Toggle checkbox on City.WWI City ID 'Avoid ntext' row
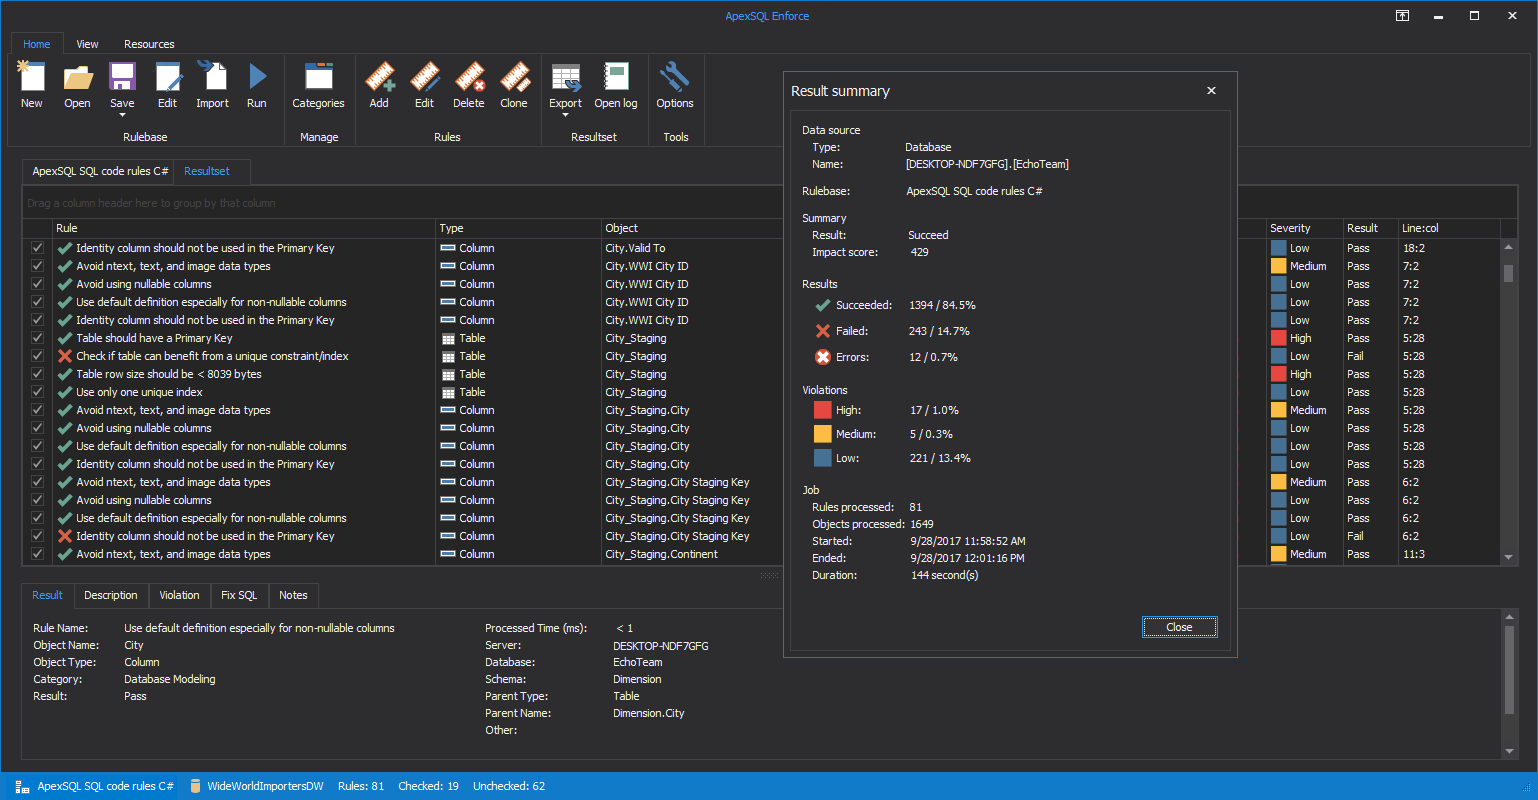The image size is (1538, 800). [37, 266]
